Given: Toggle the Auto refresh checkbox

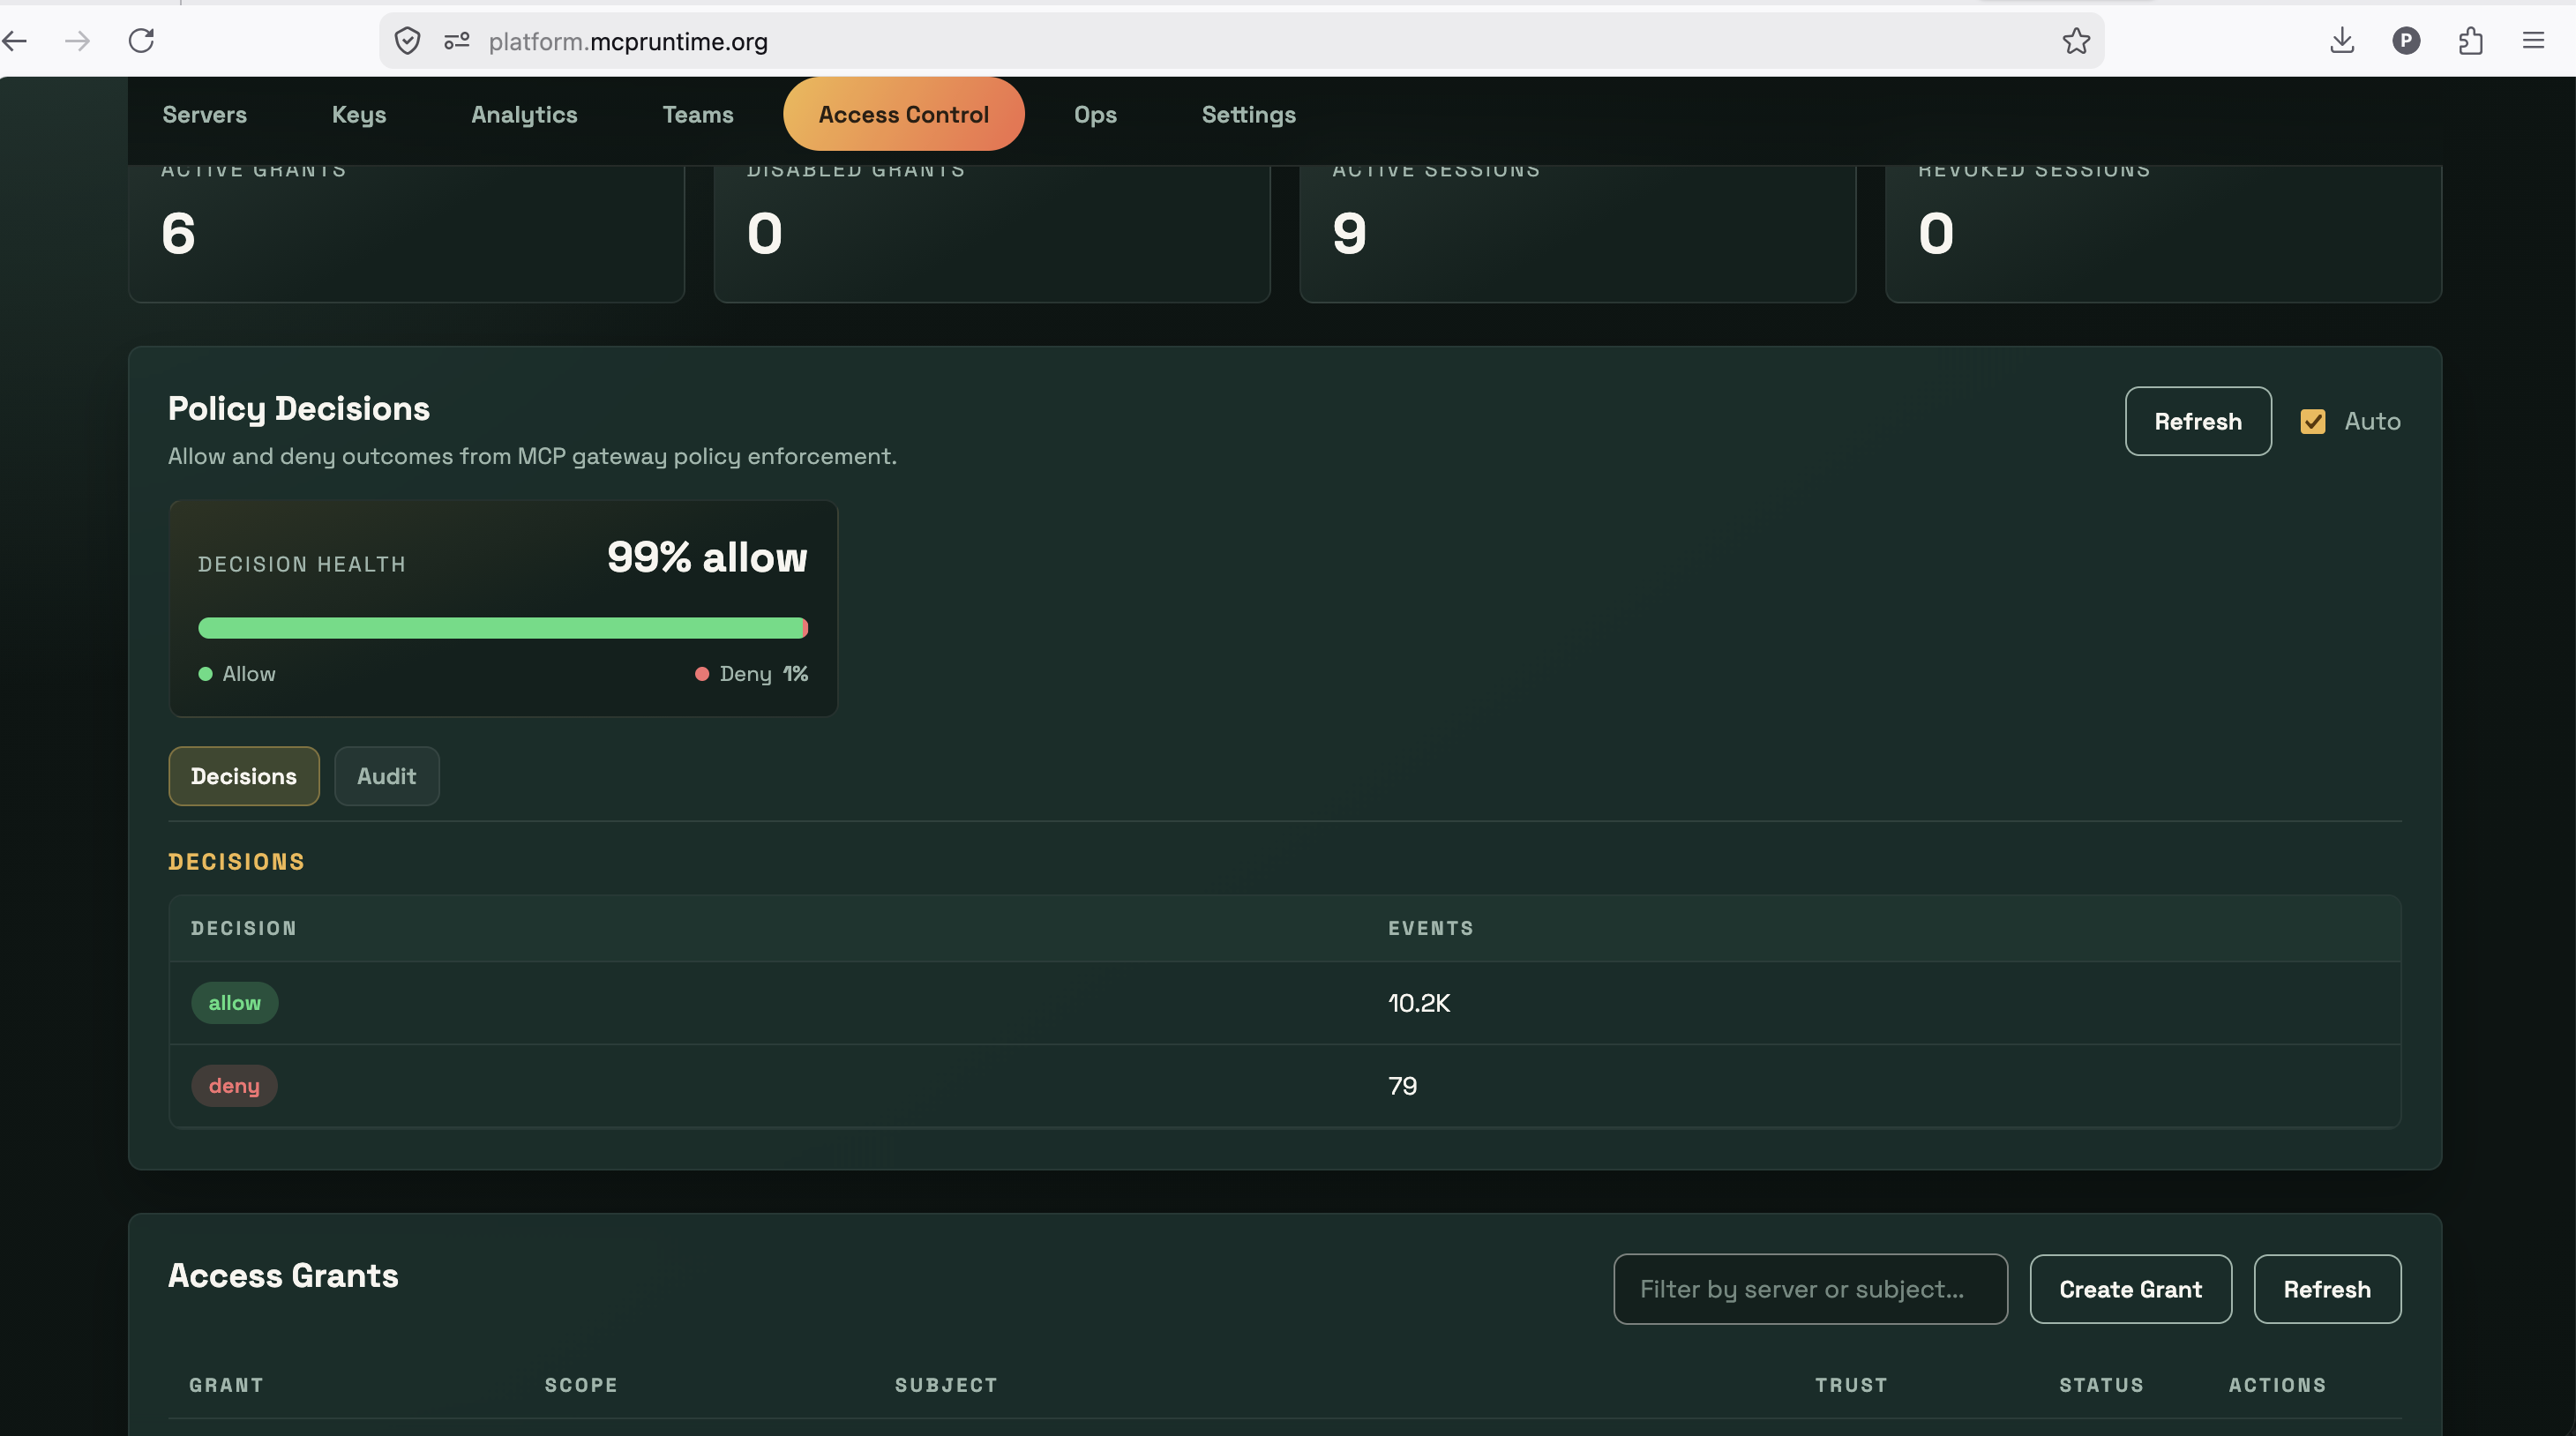Looking at the screenshot, I should point(2312,421).
